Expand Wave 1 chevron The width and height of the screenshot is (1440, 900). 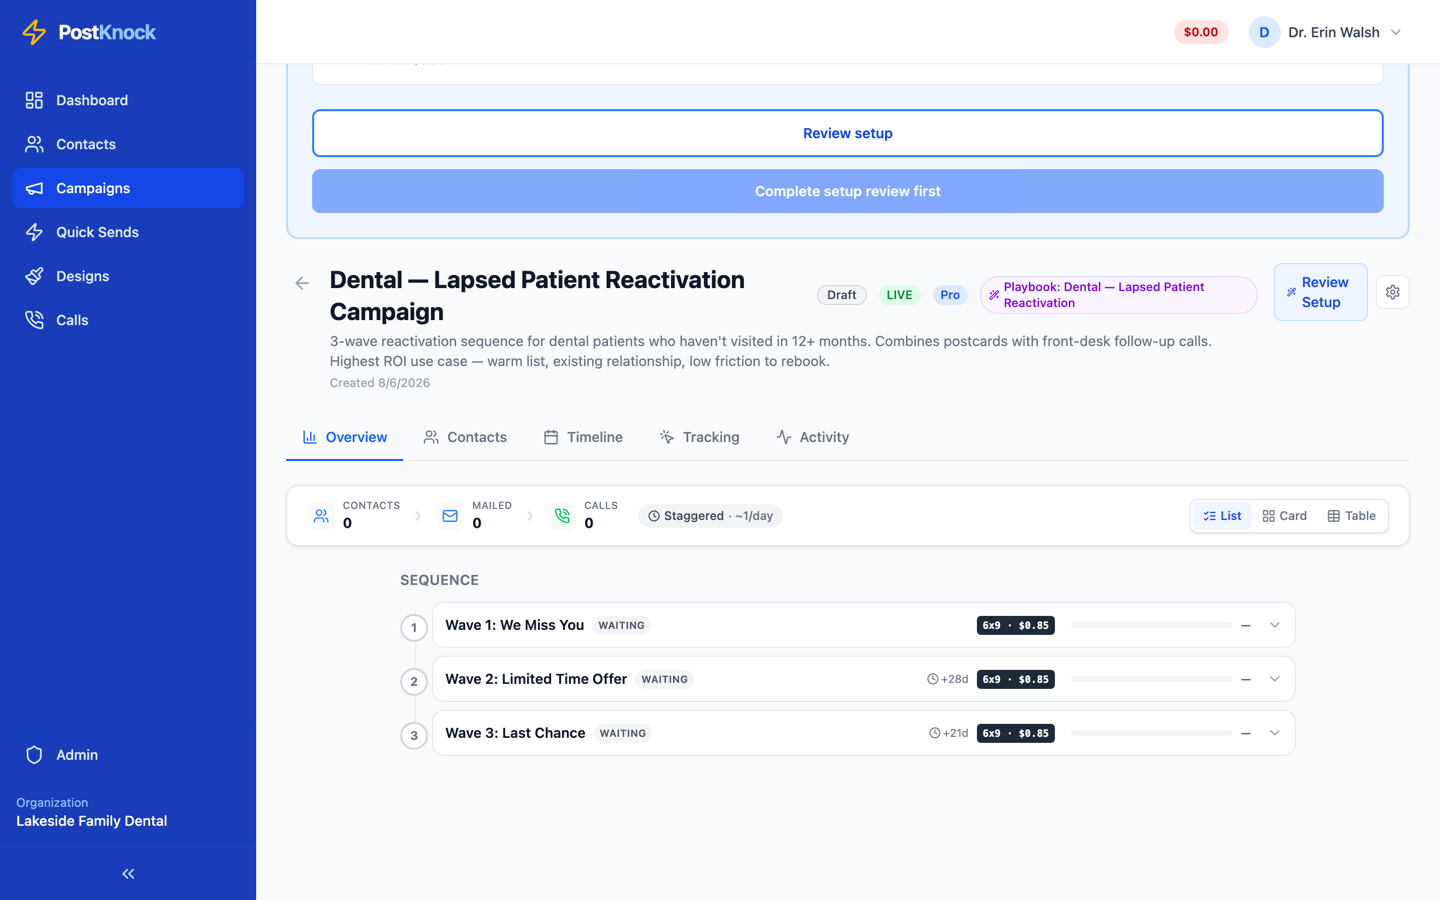pyautogui.click(x=1274, y=625)
